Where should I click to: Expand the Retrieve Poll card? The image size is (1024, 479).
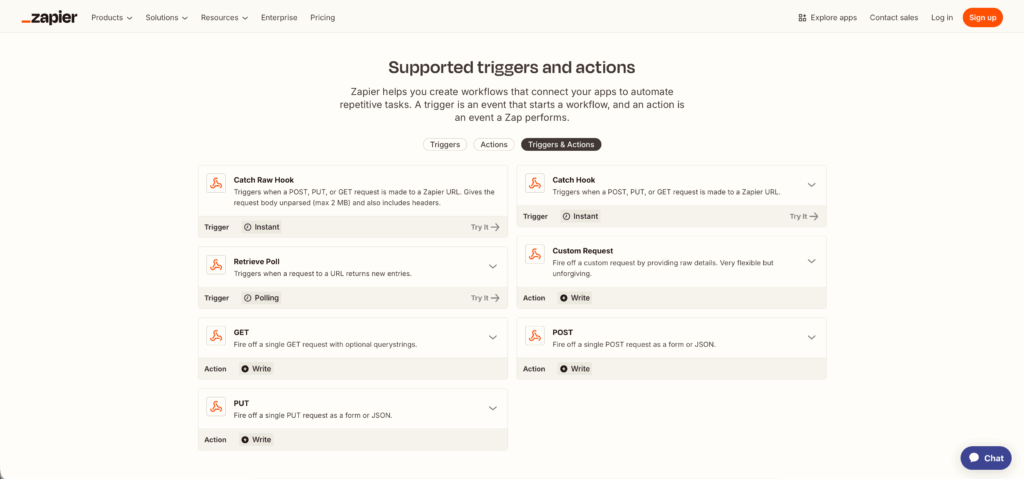(x=492, y=266)
